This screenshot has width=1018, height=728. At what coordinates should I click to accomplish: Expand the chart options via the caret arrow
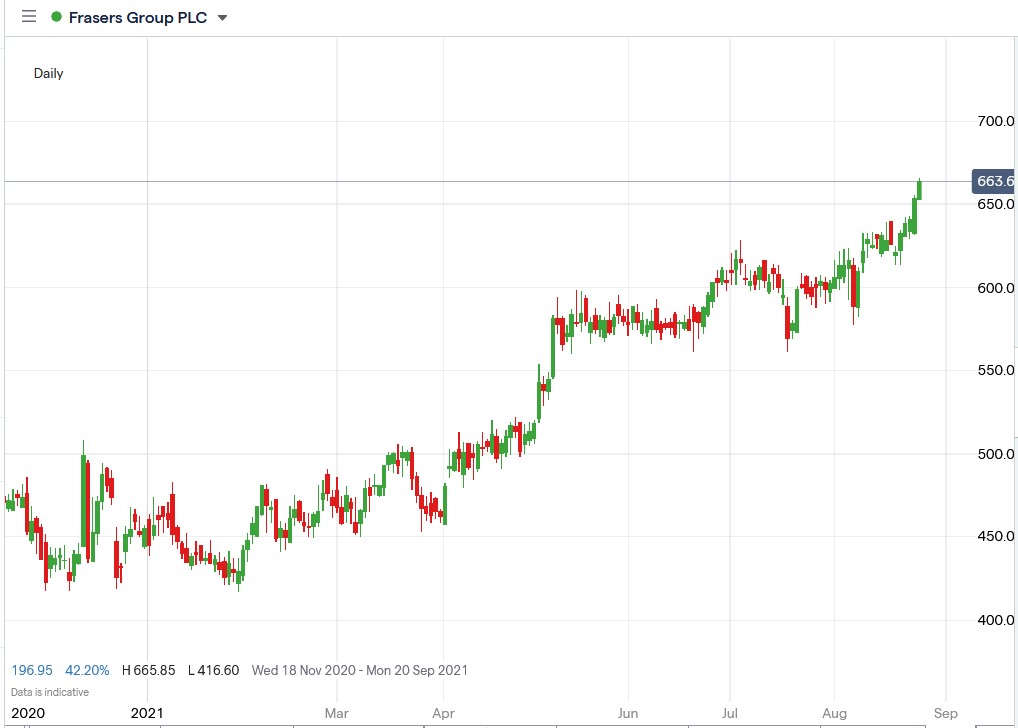click(x=222, y=17)
